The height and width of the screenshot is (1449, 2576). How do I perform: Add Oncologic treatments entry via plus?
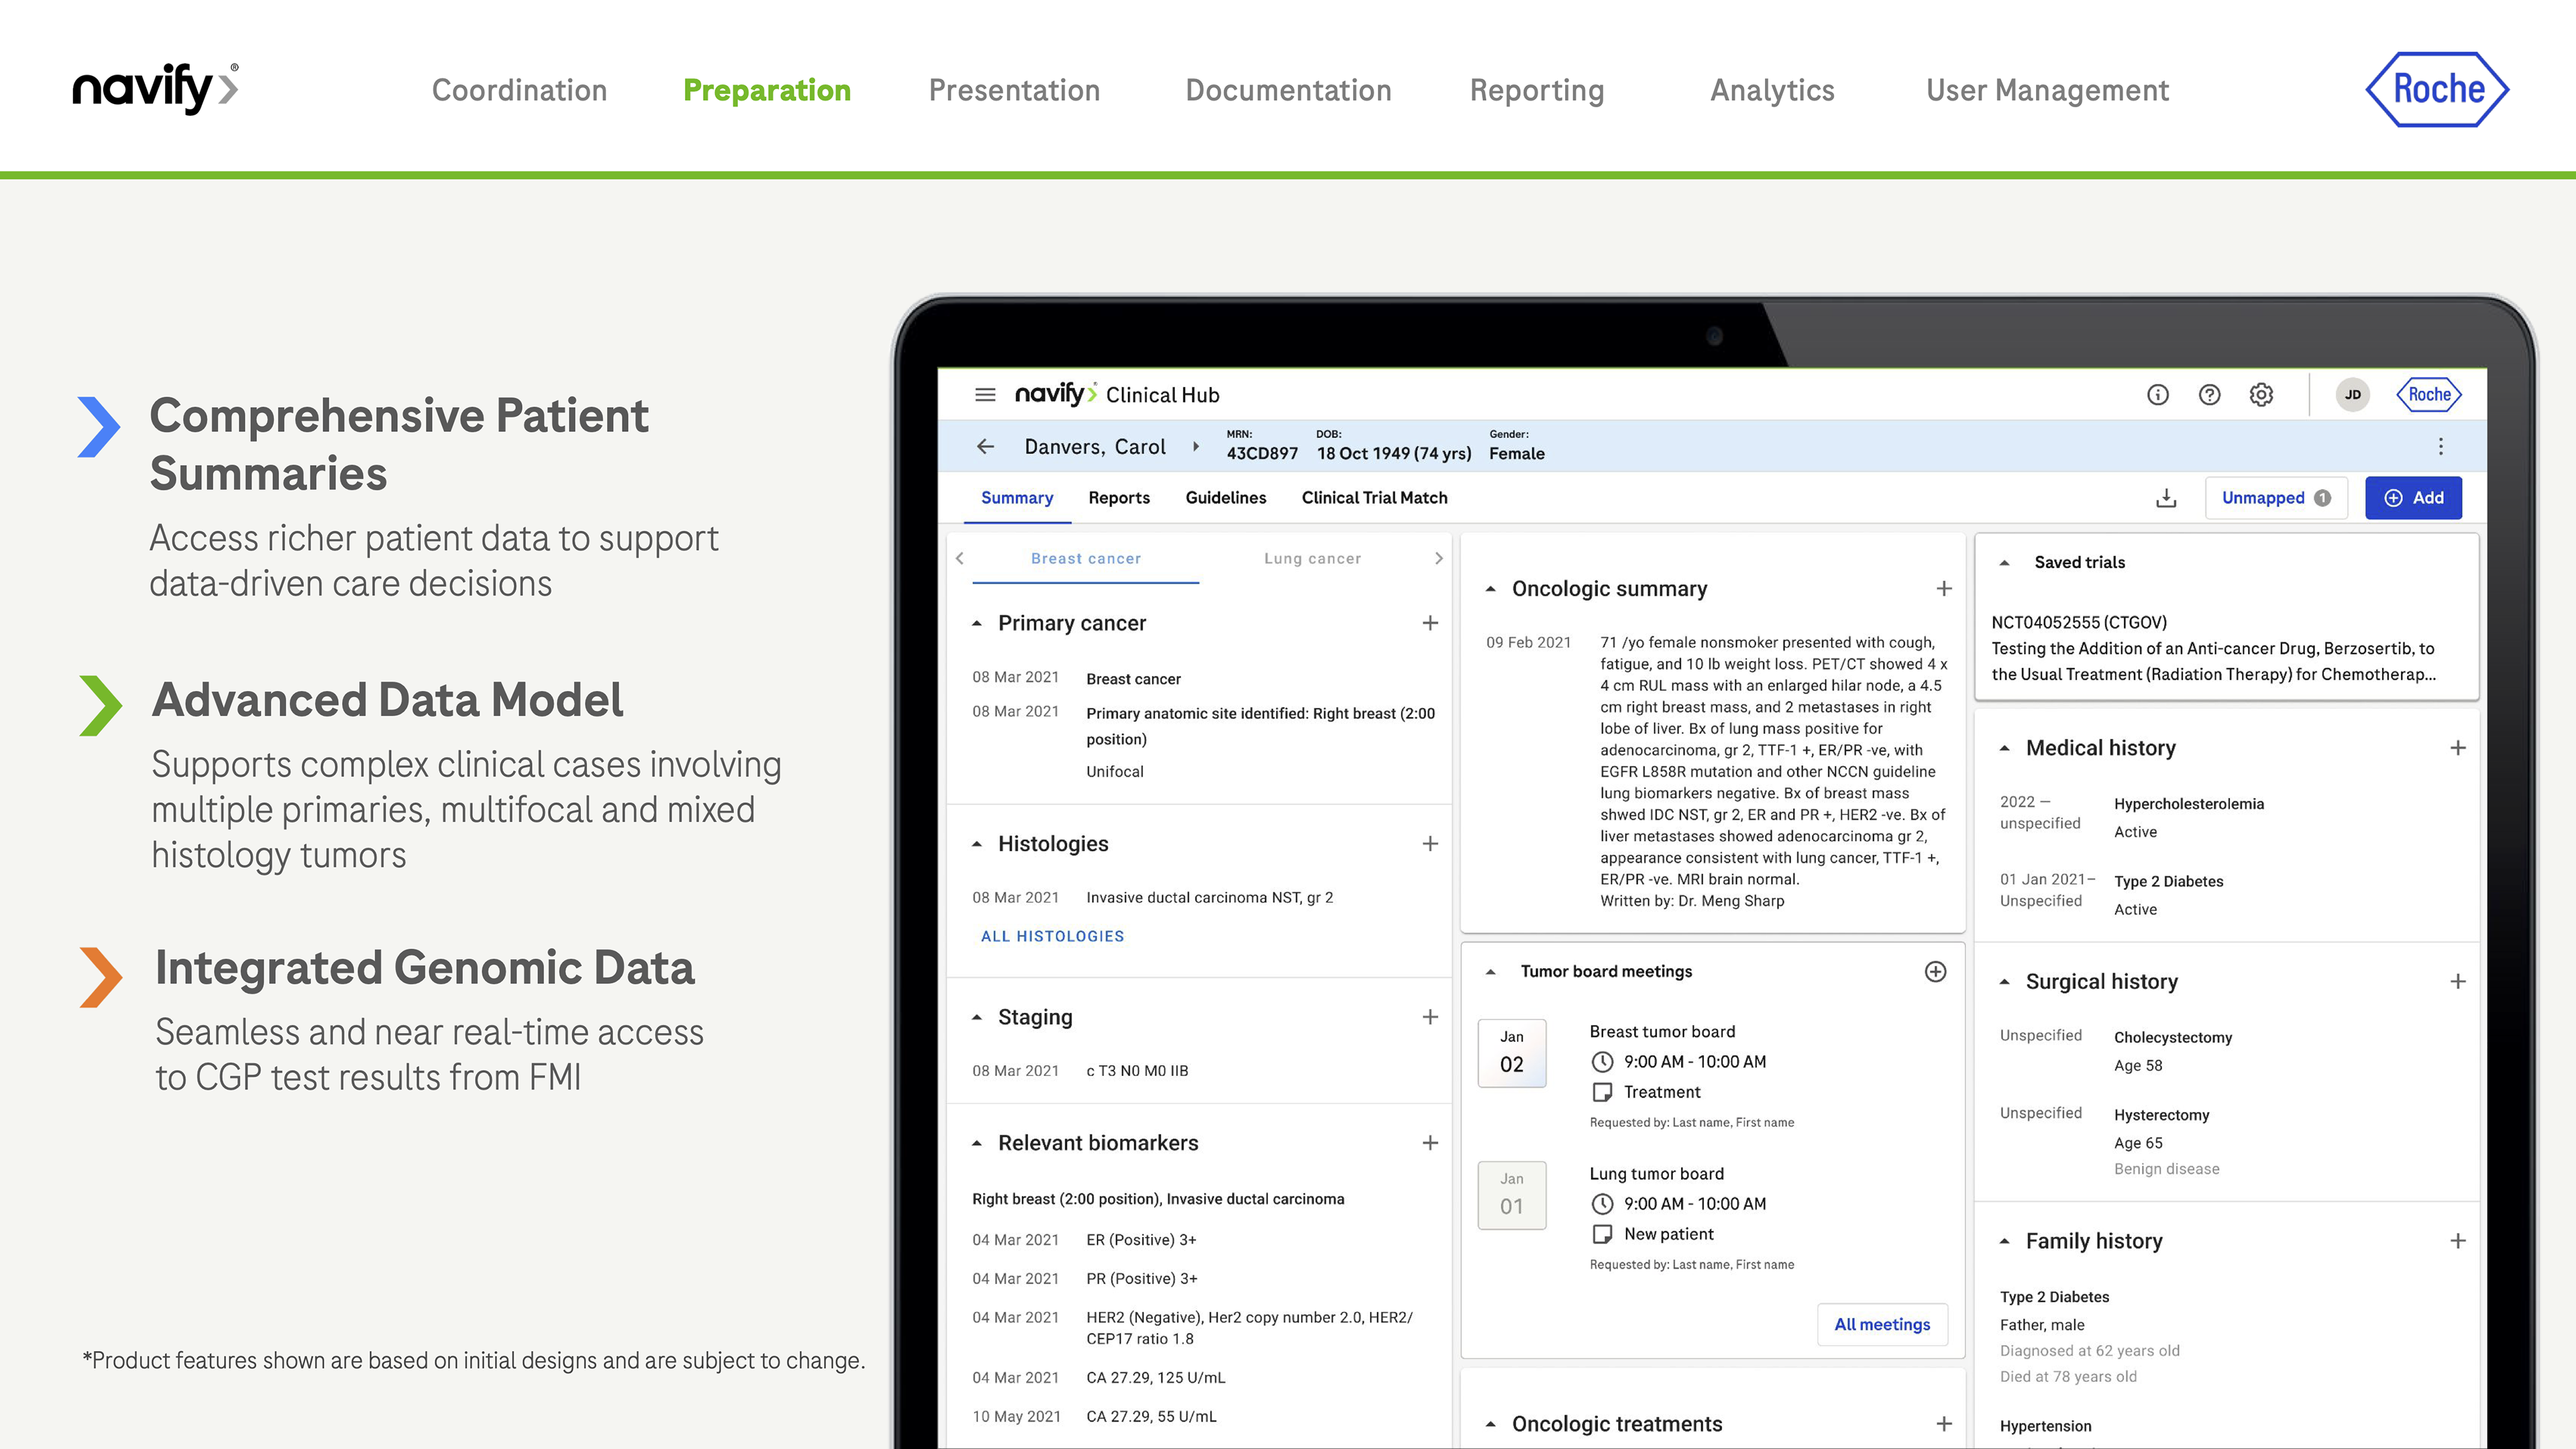(1943, 1424)
